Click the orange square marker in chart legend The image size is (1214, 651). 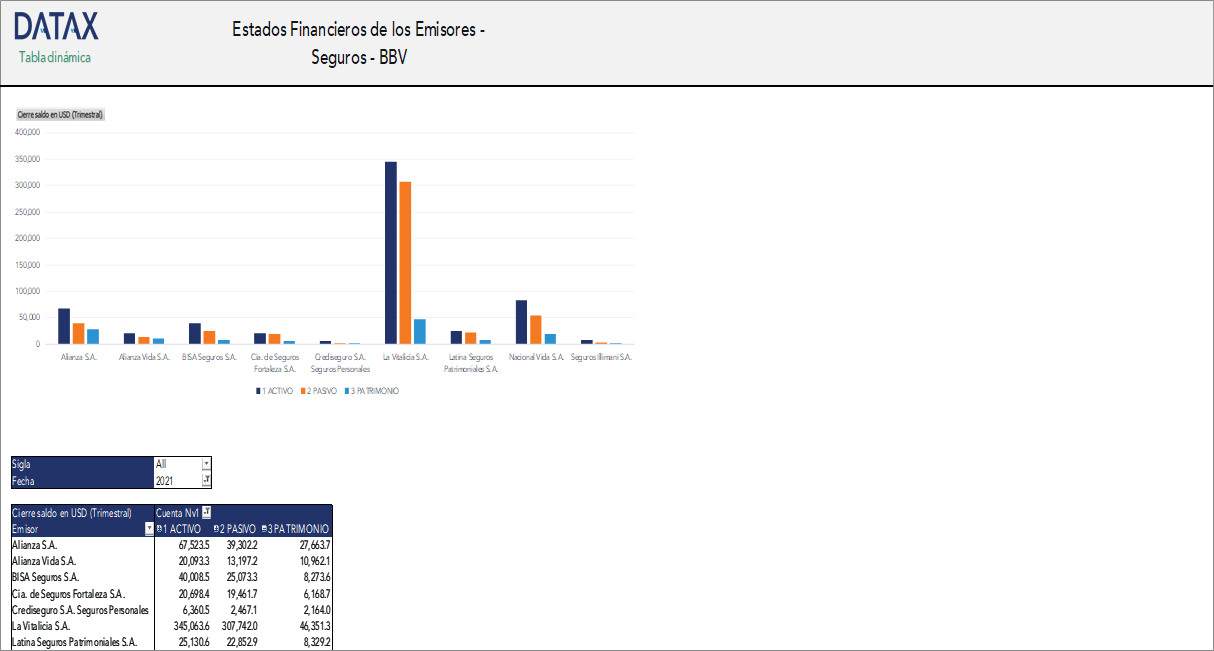click(x=302, y=390)
